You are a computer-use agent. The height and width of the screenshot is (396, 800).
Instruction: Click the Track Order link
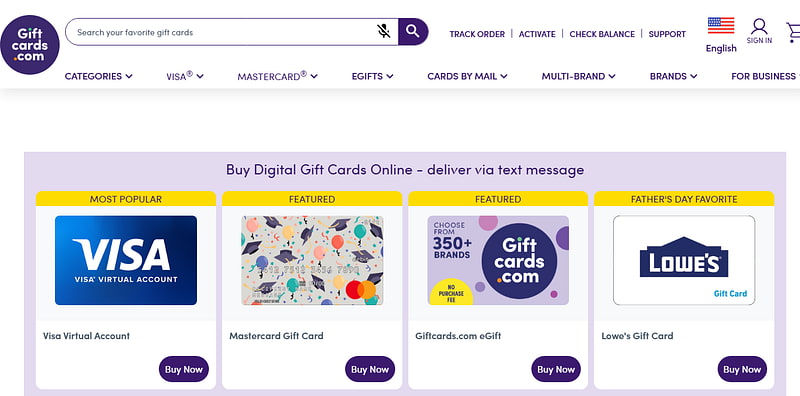tap(477, 34)
